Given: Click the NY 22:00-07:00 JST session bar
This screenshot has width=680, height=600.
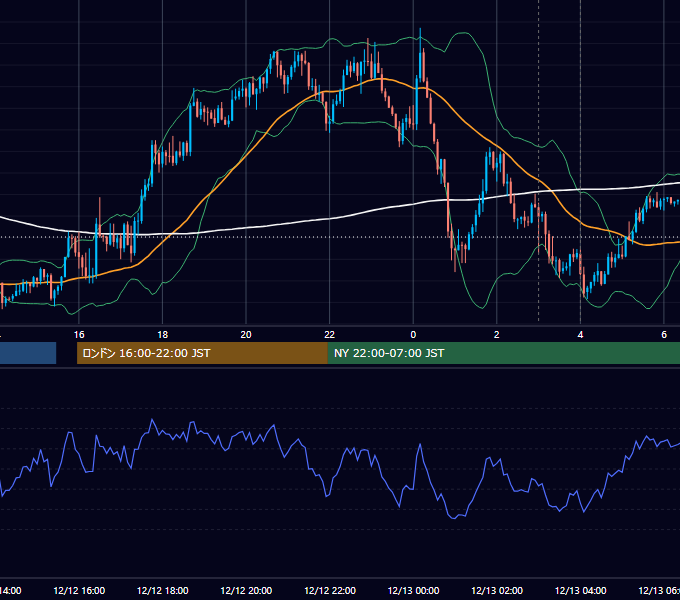Looking at the screenshot, I should pyautogui.click(x=503, y=353).
